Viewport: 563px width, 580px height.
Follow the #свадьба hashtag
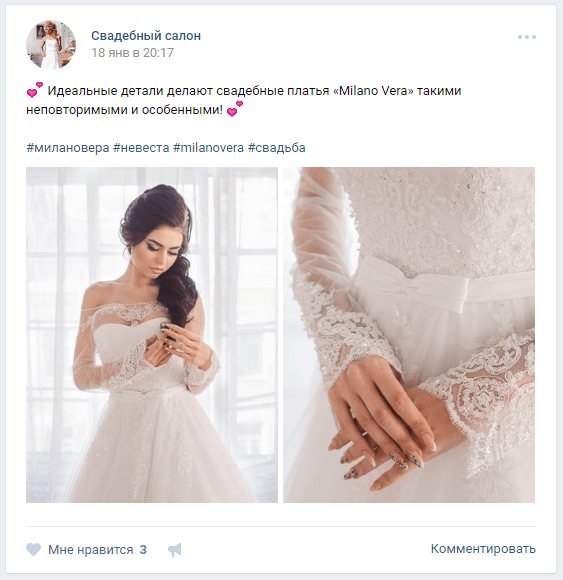point(277,148)
